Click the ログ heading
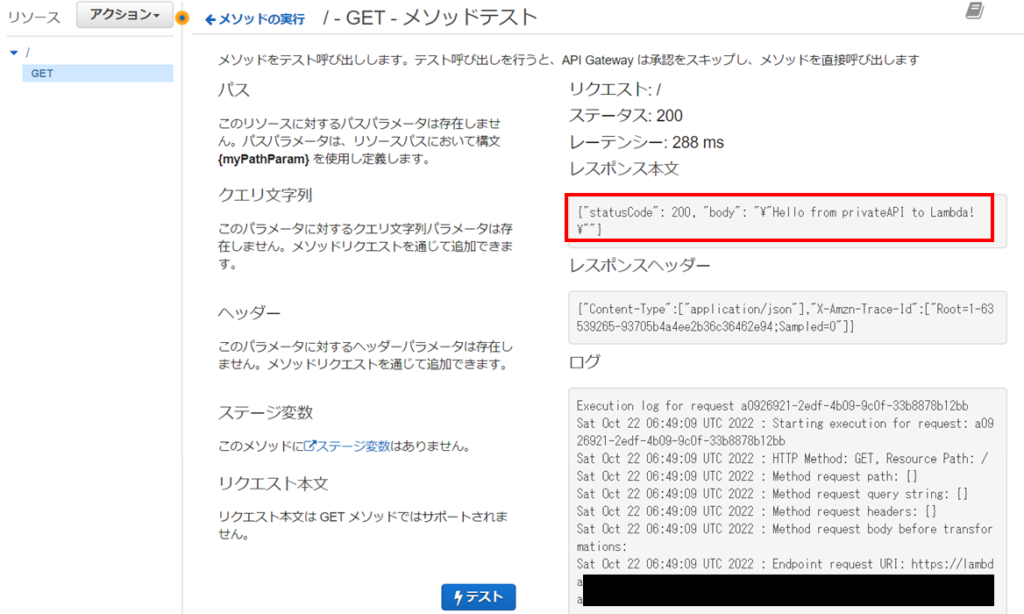Screen dimensions: 1024x614 [584, 362]
